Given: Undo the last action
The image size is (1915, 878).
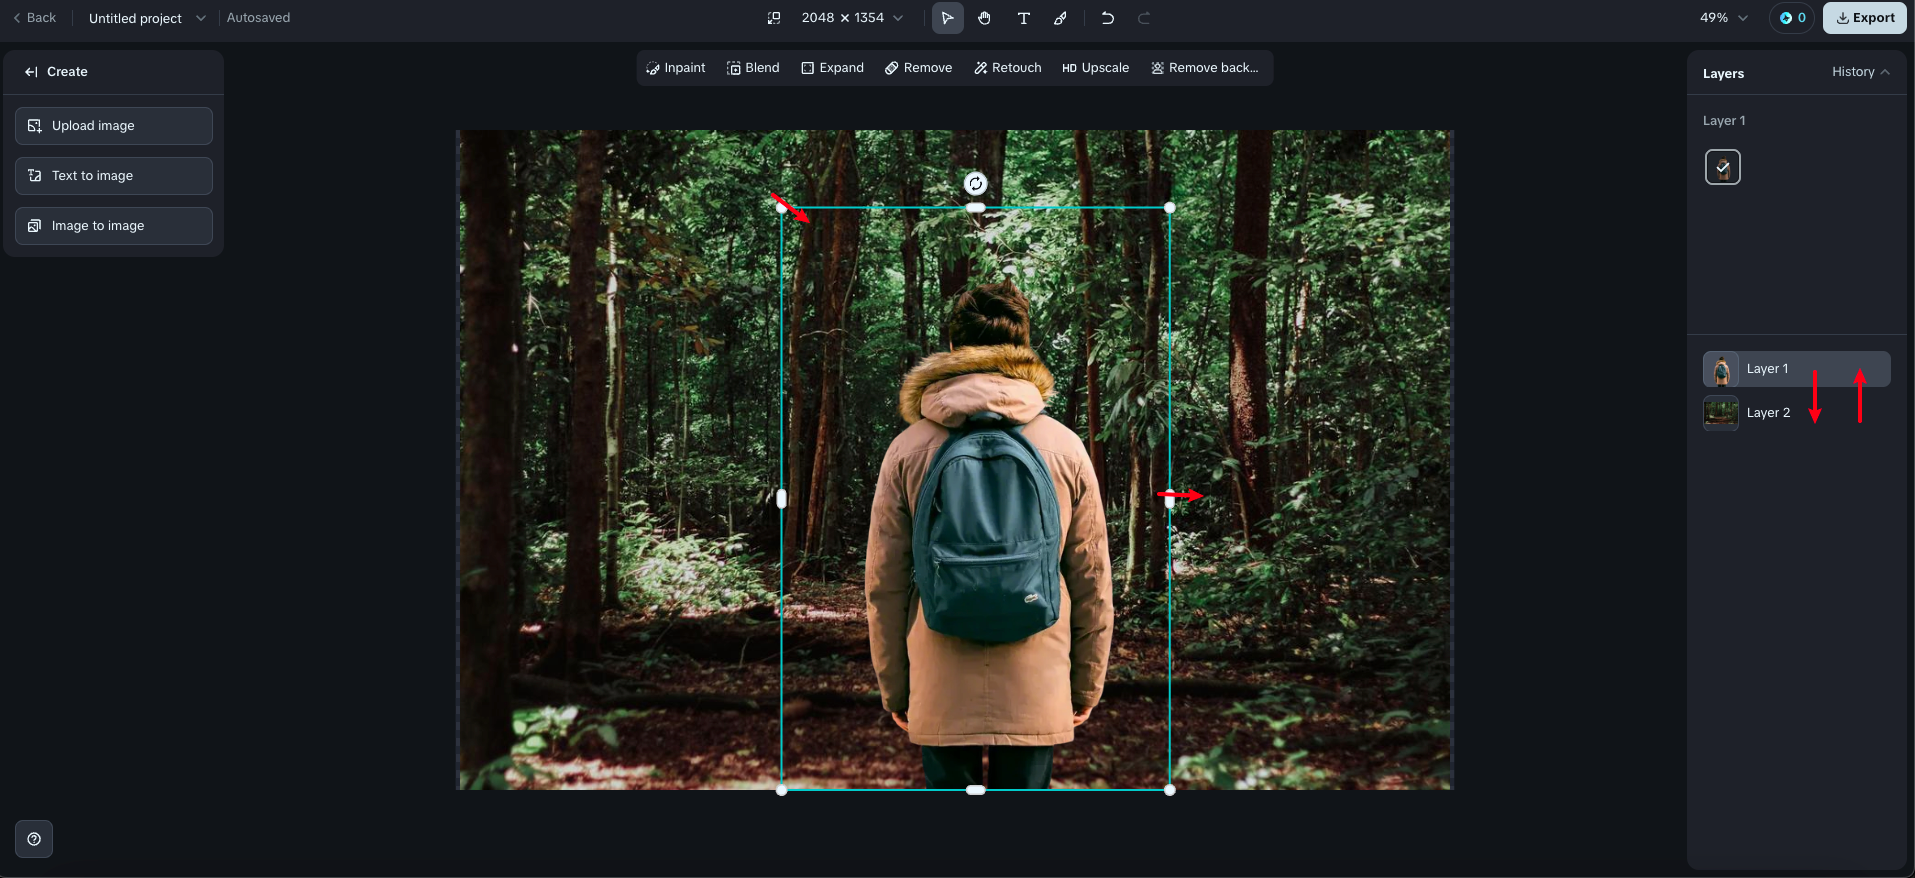Looking at the screenshot, I should point(1107,18).
